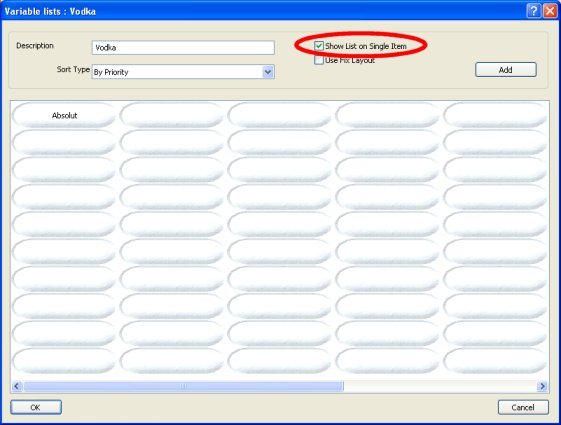Viewport: 561px width, 425px height.
Task: Confirm with the OK button
Action: tap(36, 407)
